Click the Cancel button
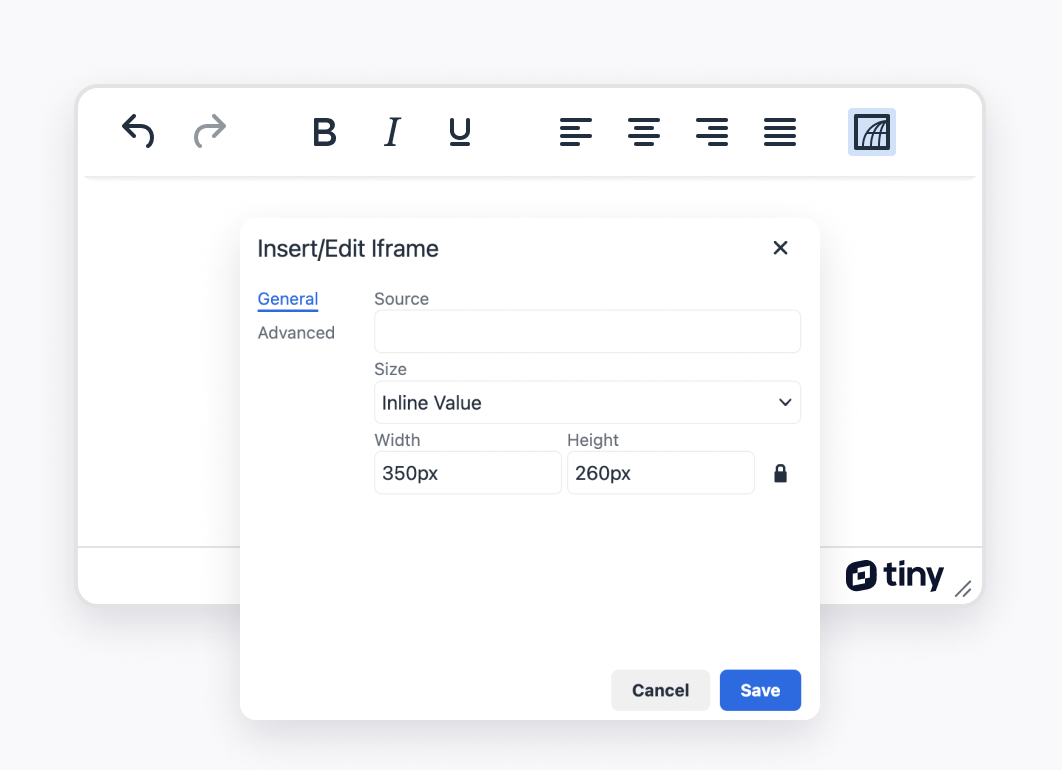Image resolution: width=1062 pixels, height=770 pixels. coord(660,690)
